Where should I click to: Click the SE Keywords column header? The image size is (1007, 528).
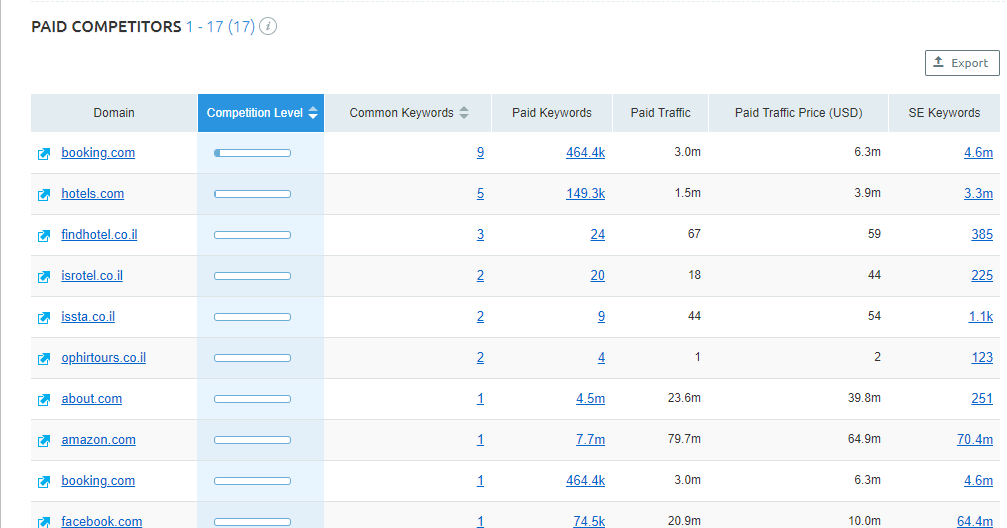pyautogui.click(x=944, y=113)
